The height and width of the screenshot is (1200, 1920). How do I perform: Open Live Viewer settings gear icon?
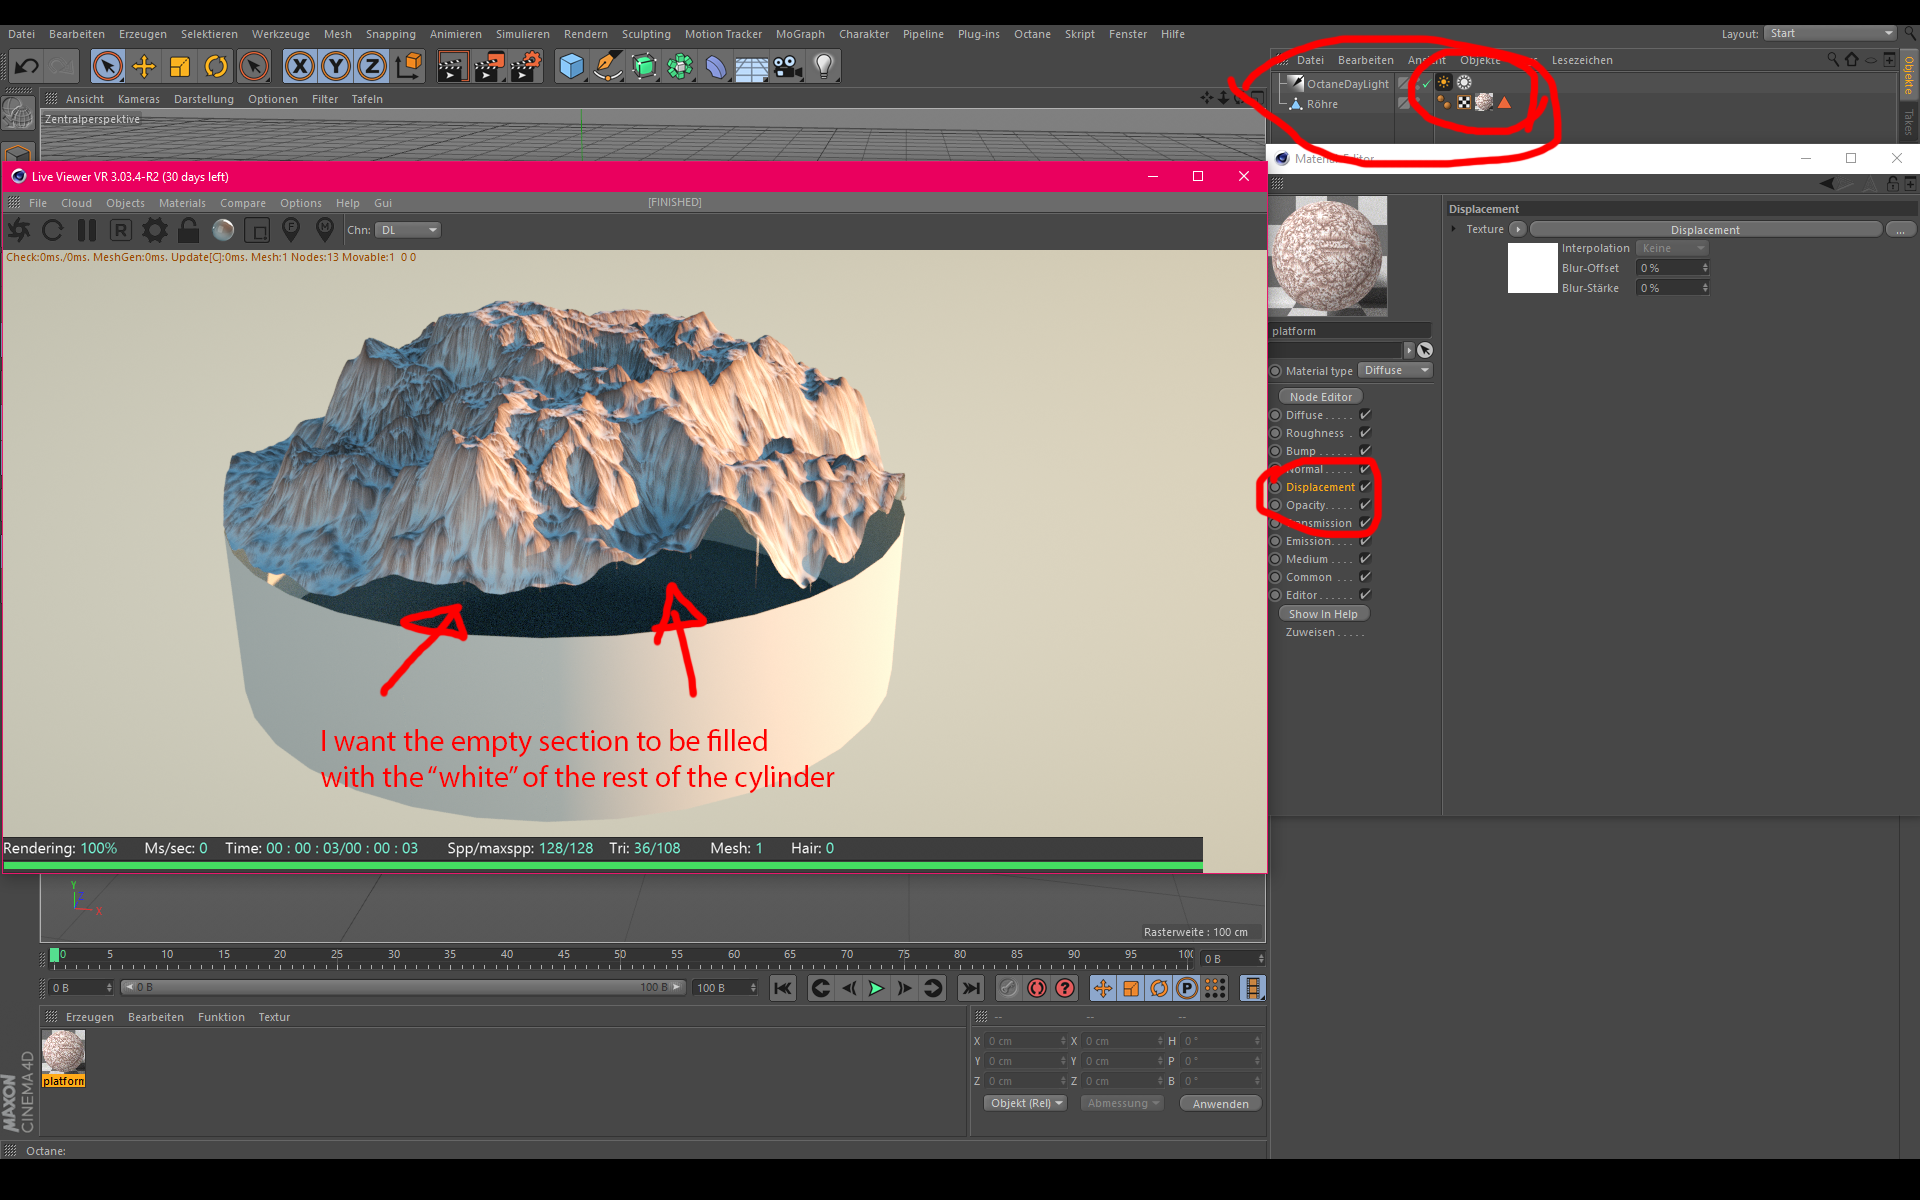[154, 231]
